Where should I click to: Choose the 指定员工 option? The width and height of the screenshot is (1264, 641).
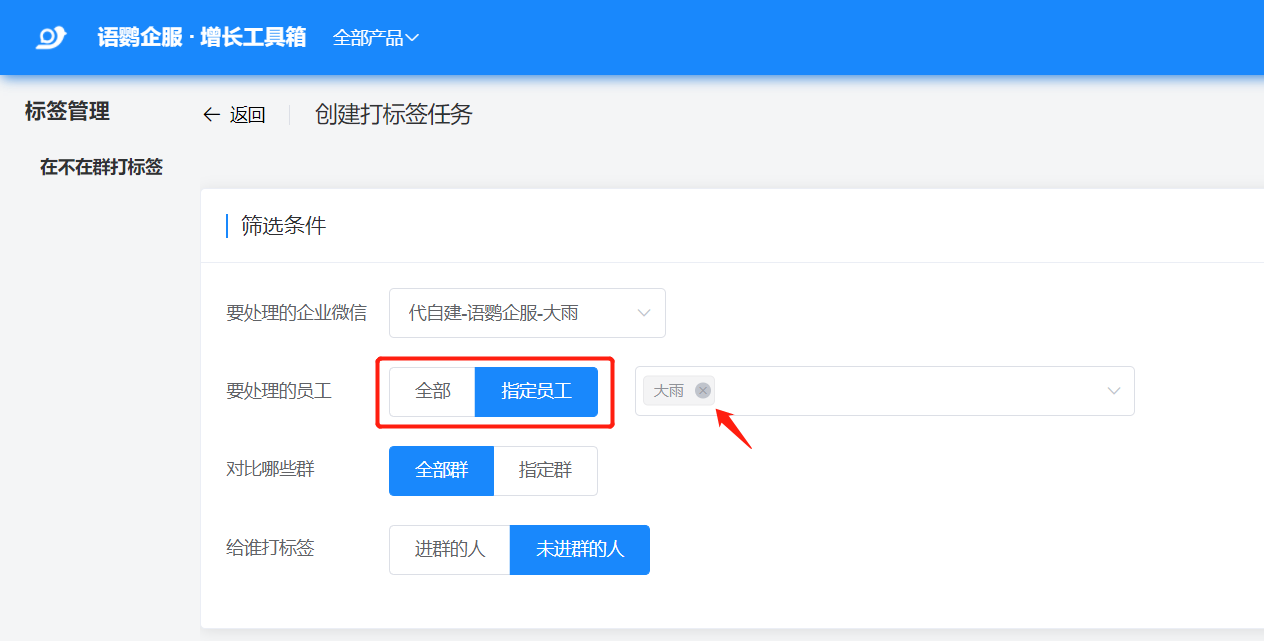[536, 391]
